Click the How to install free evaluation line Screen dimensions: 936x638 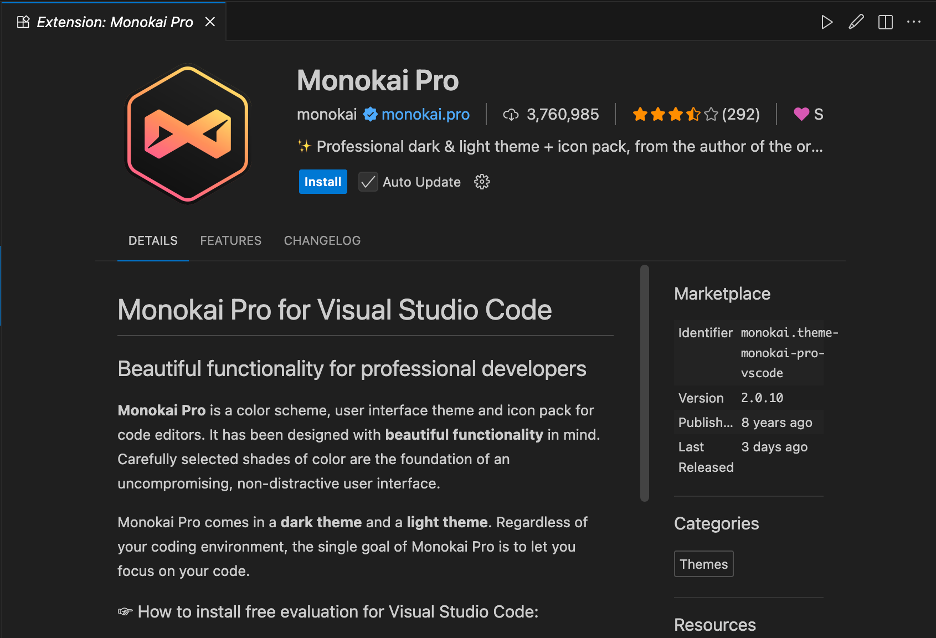click(x=328, y=612)
